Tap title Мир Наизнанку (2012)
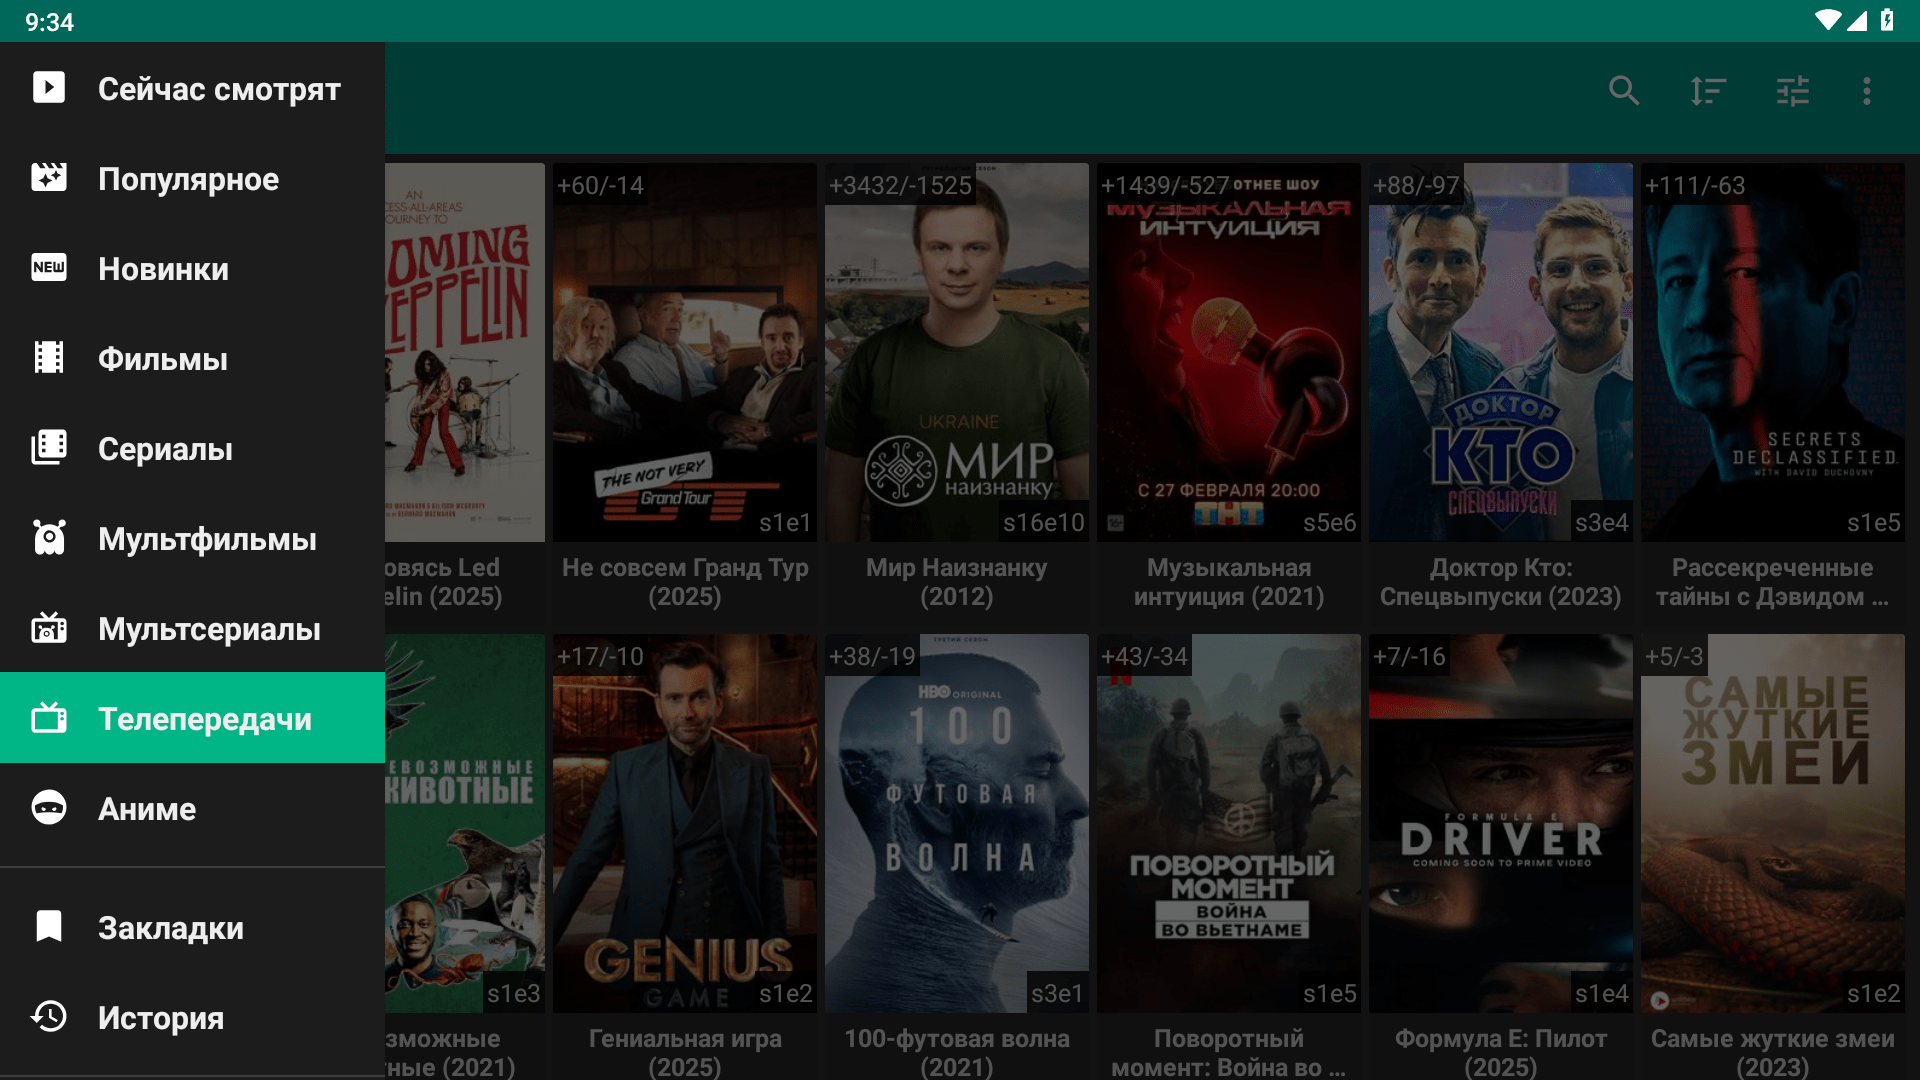Screen dimensions: 1920x1080 [957, 582]
